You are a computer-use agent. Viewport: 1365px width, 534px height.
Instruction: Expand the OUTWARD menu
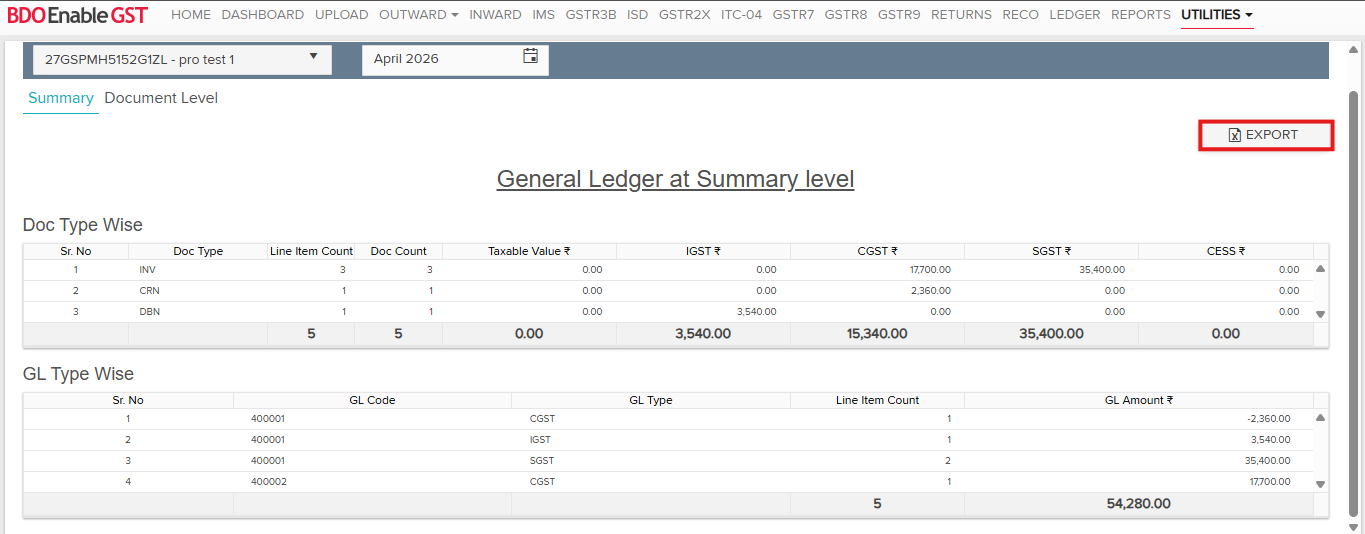pos(419,15)
